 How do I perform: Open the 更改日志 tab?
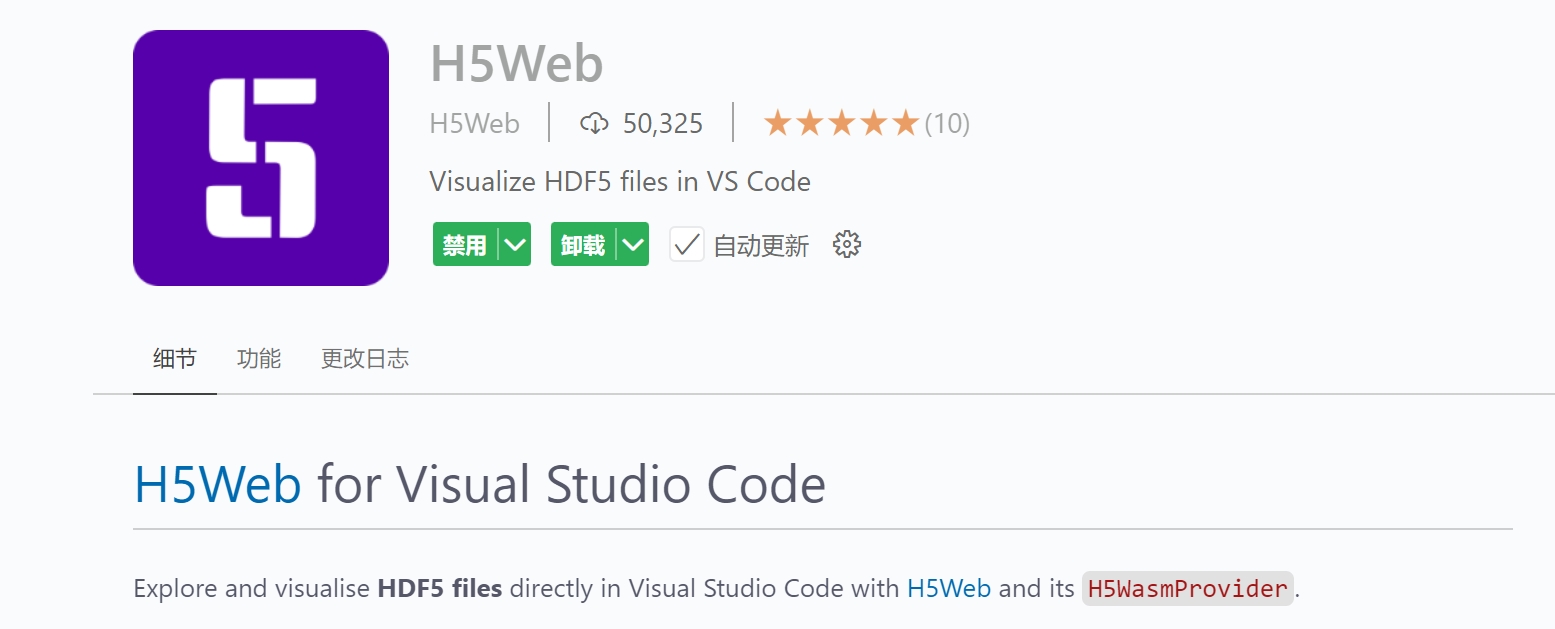click(x=365, y=359)
